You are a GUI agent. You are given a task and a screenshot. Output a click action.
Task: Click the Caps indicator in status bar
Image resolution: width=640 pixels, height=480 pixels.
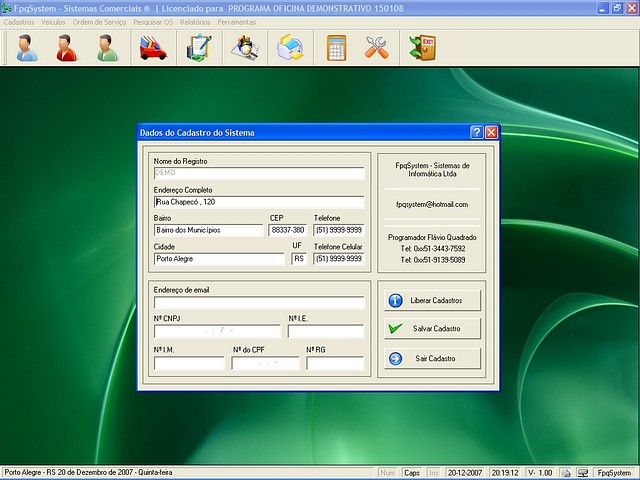point(412,473)
